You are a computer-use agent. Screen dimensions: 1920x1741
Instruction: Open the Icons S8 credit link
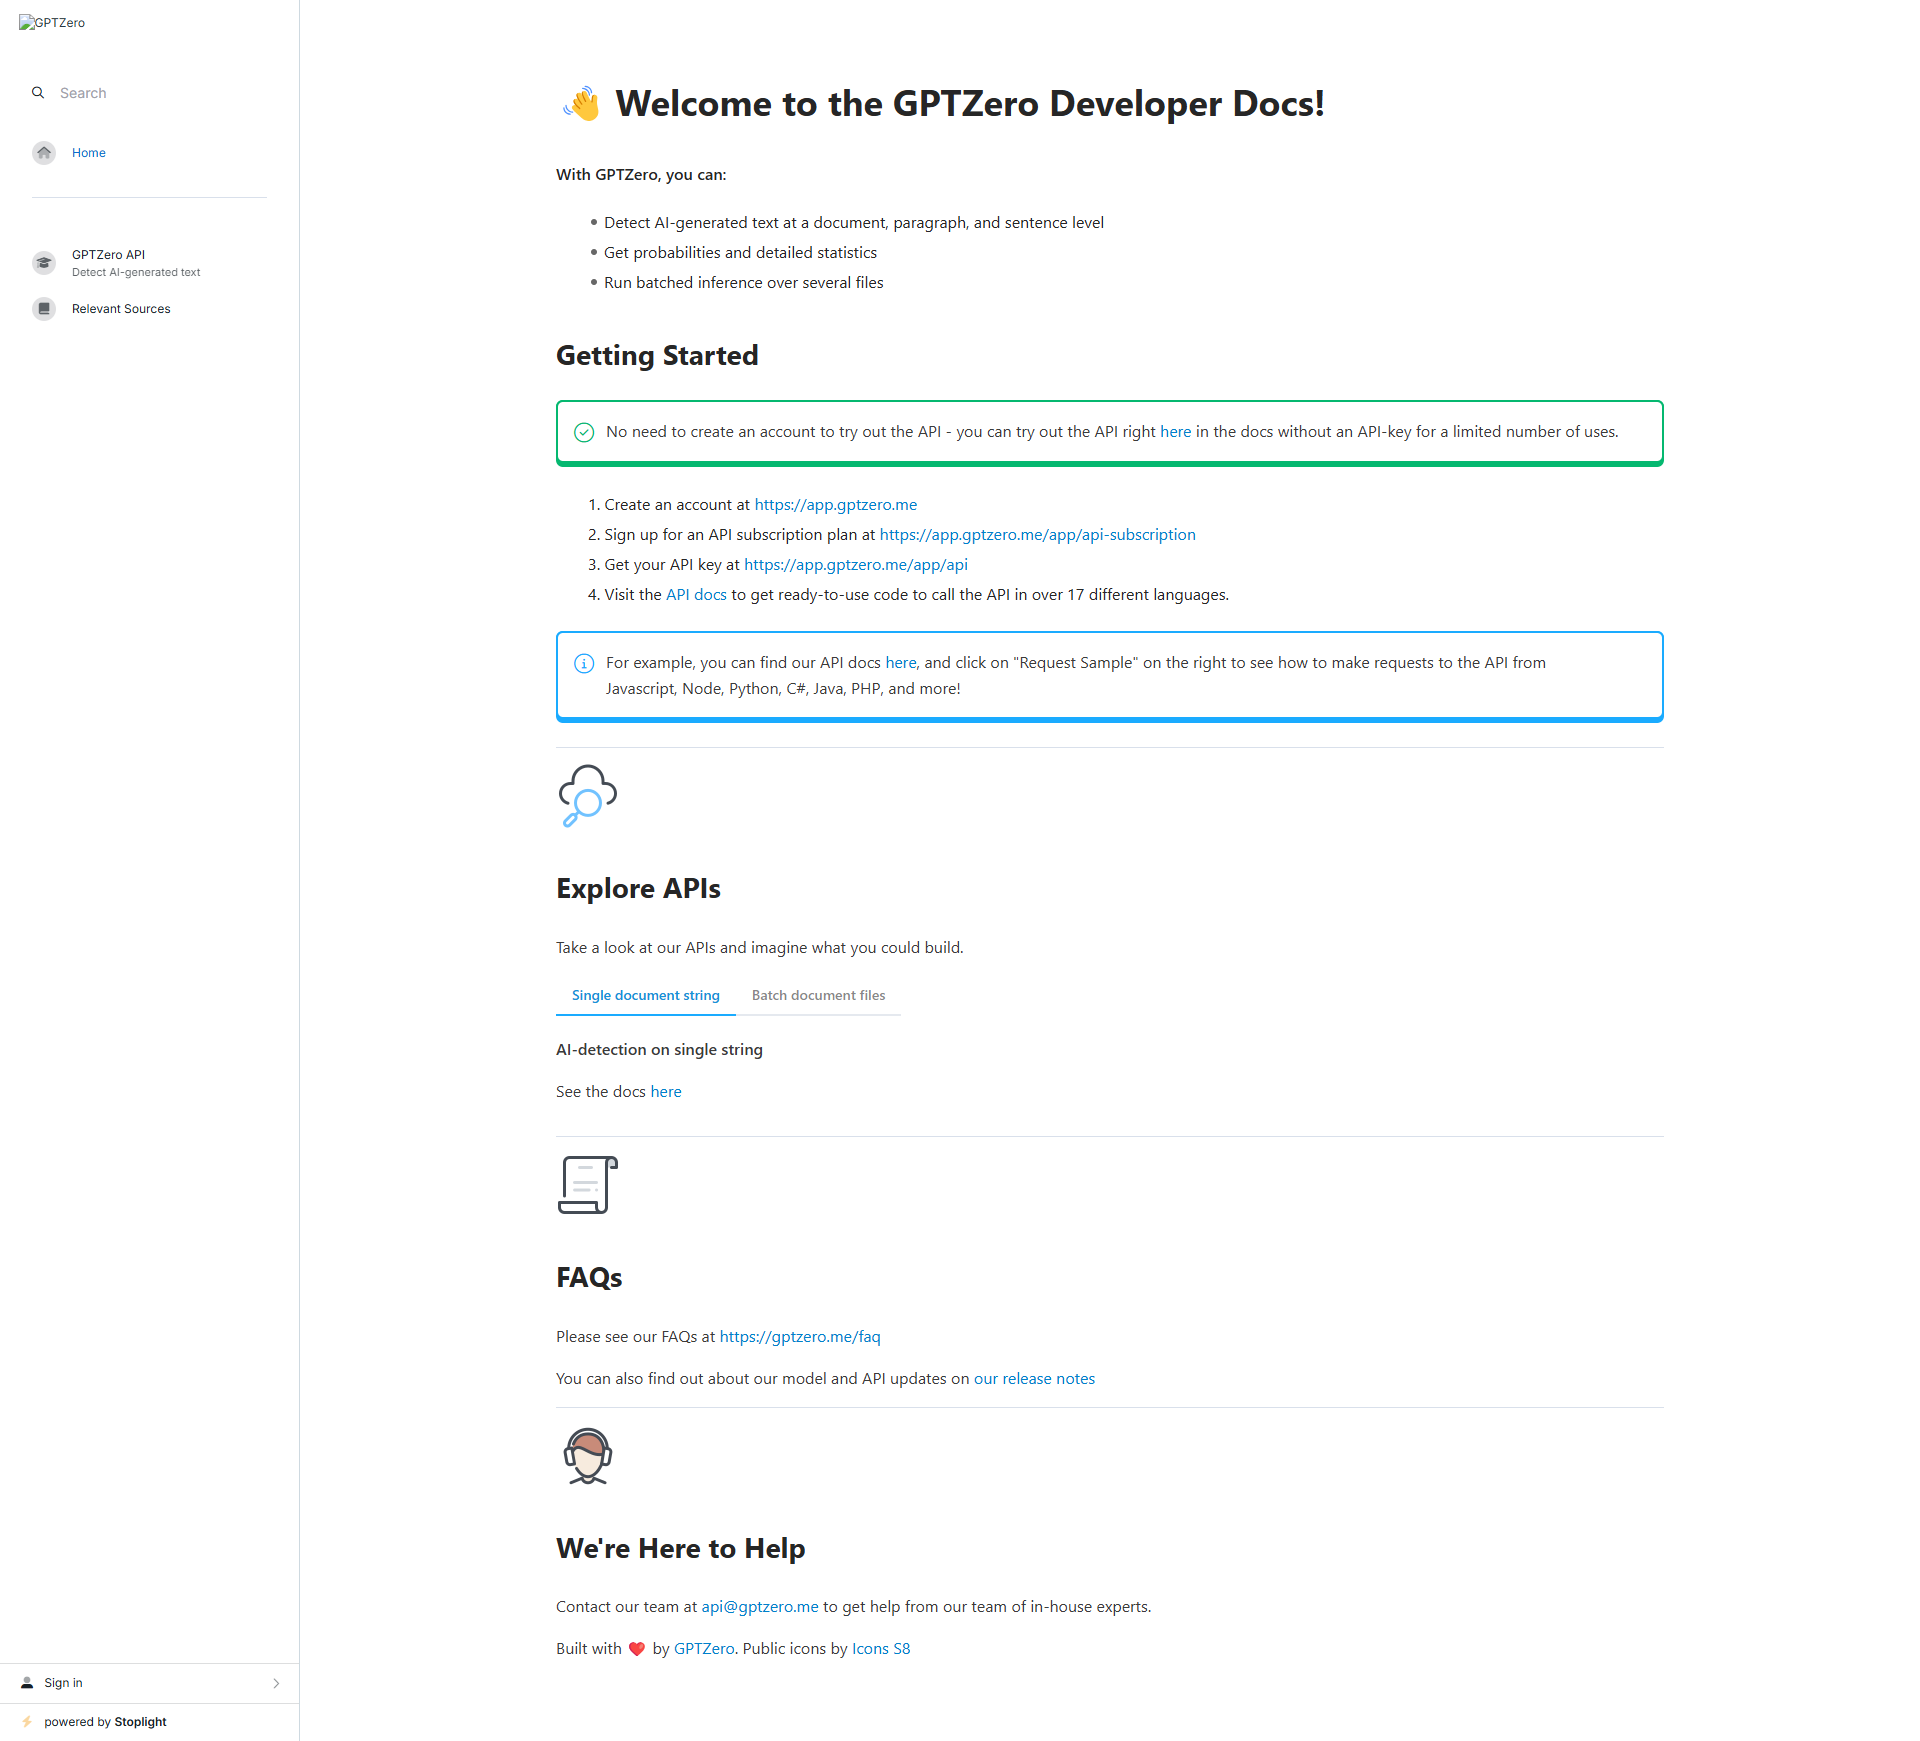point(880,1649)
